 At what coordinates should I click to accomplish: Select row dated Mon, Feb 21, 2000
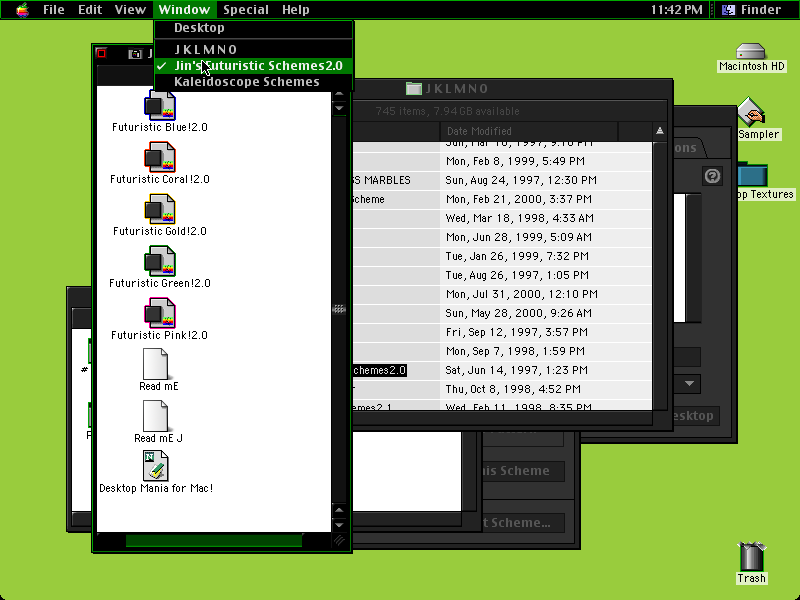[502, 199]
